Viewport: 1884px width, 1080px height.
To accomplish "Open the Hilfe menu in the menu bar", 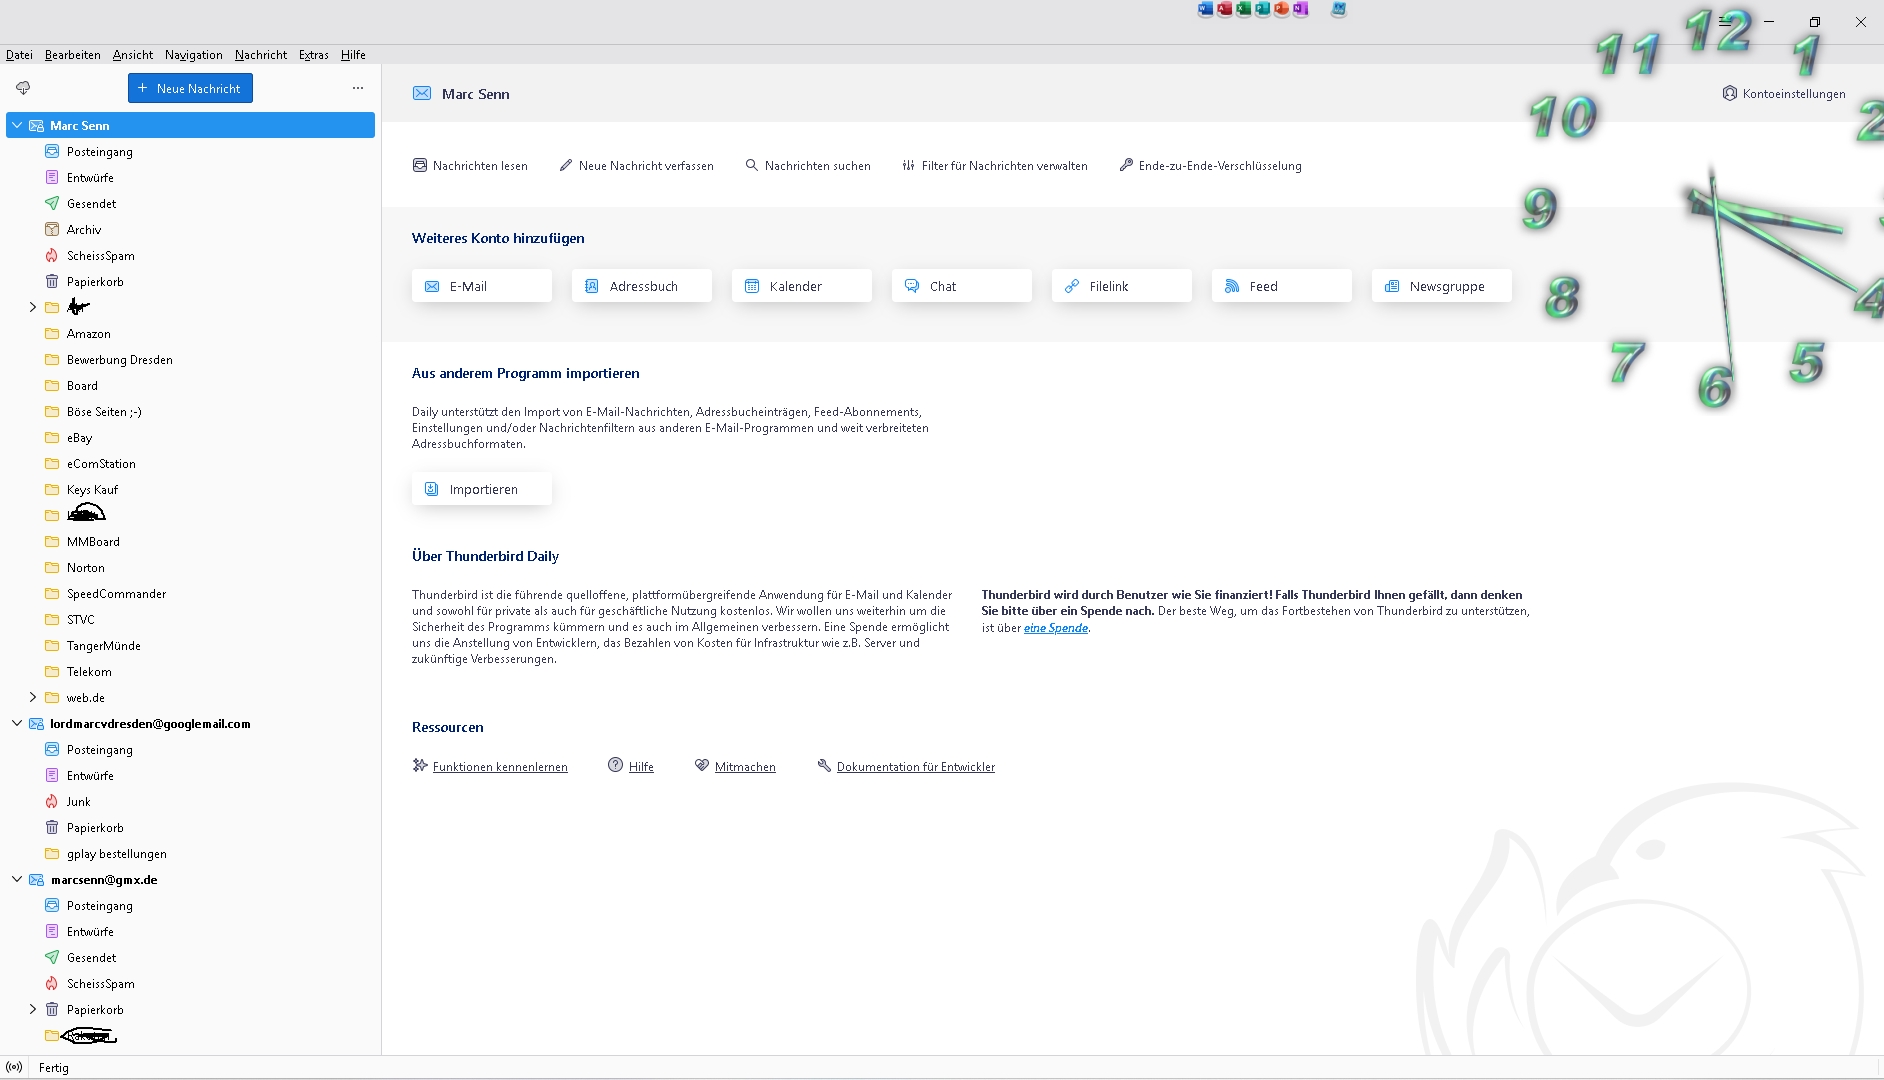I will click(x=353, y=55).
